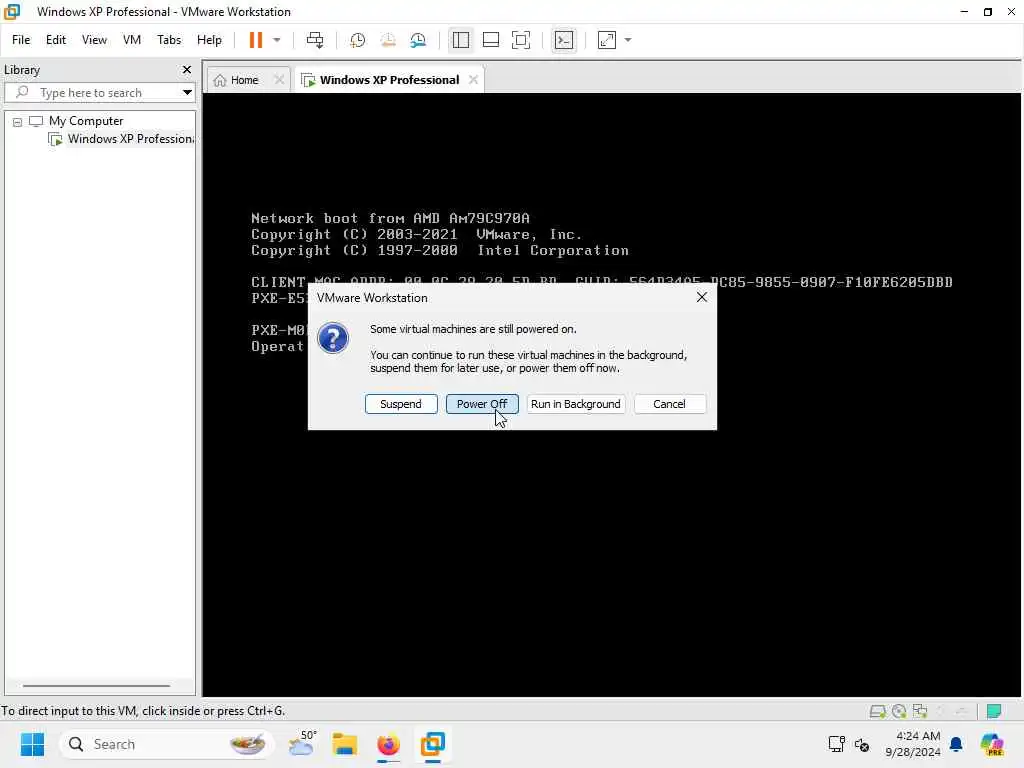Image resolution: width=1024 pixels, height=768 pixels.
Task: Open the Edit menu
Action: (x=56, y=40)
